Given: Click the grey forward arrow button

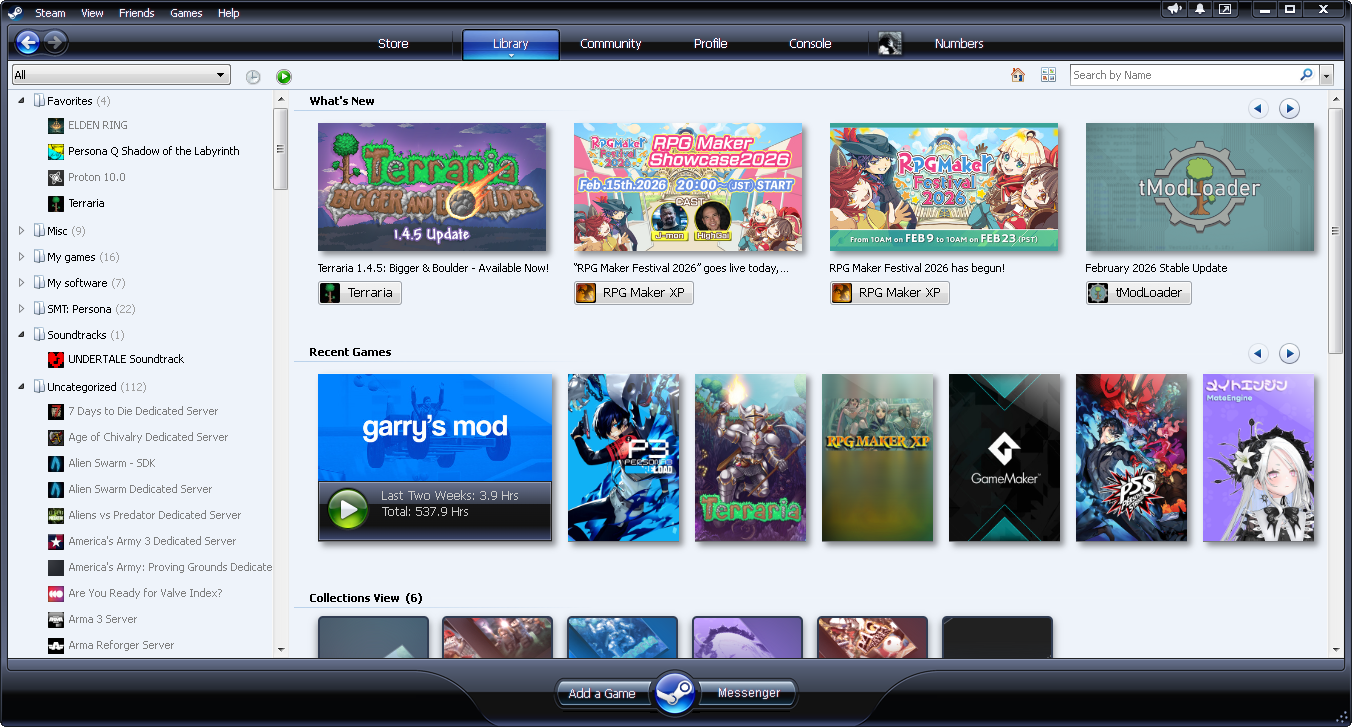Looking at the screenshot, I should 56,42.
